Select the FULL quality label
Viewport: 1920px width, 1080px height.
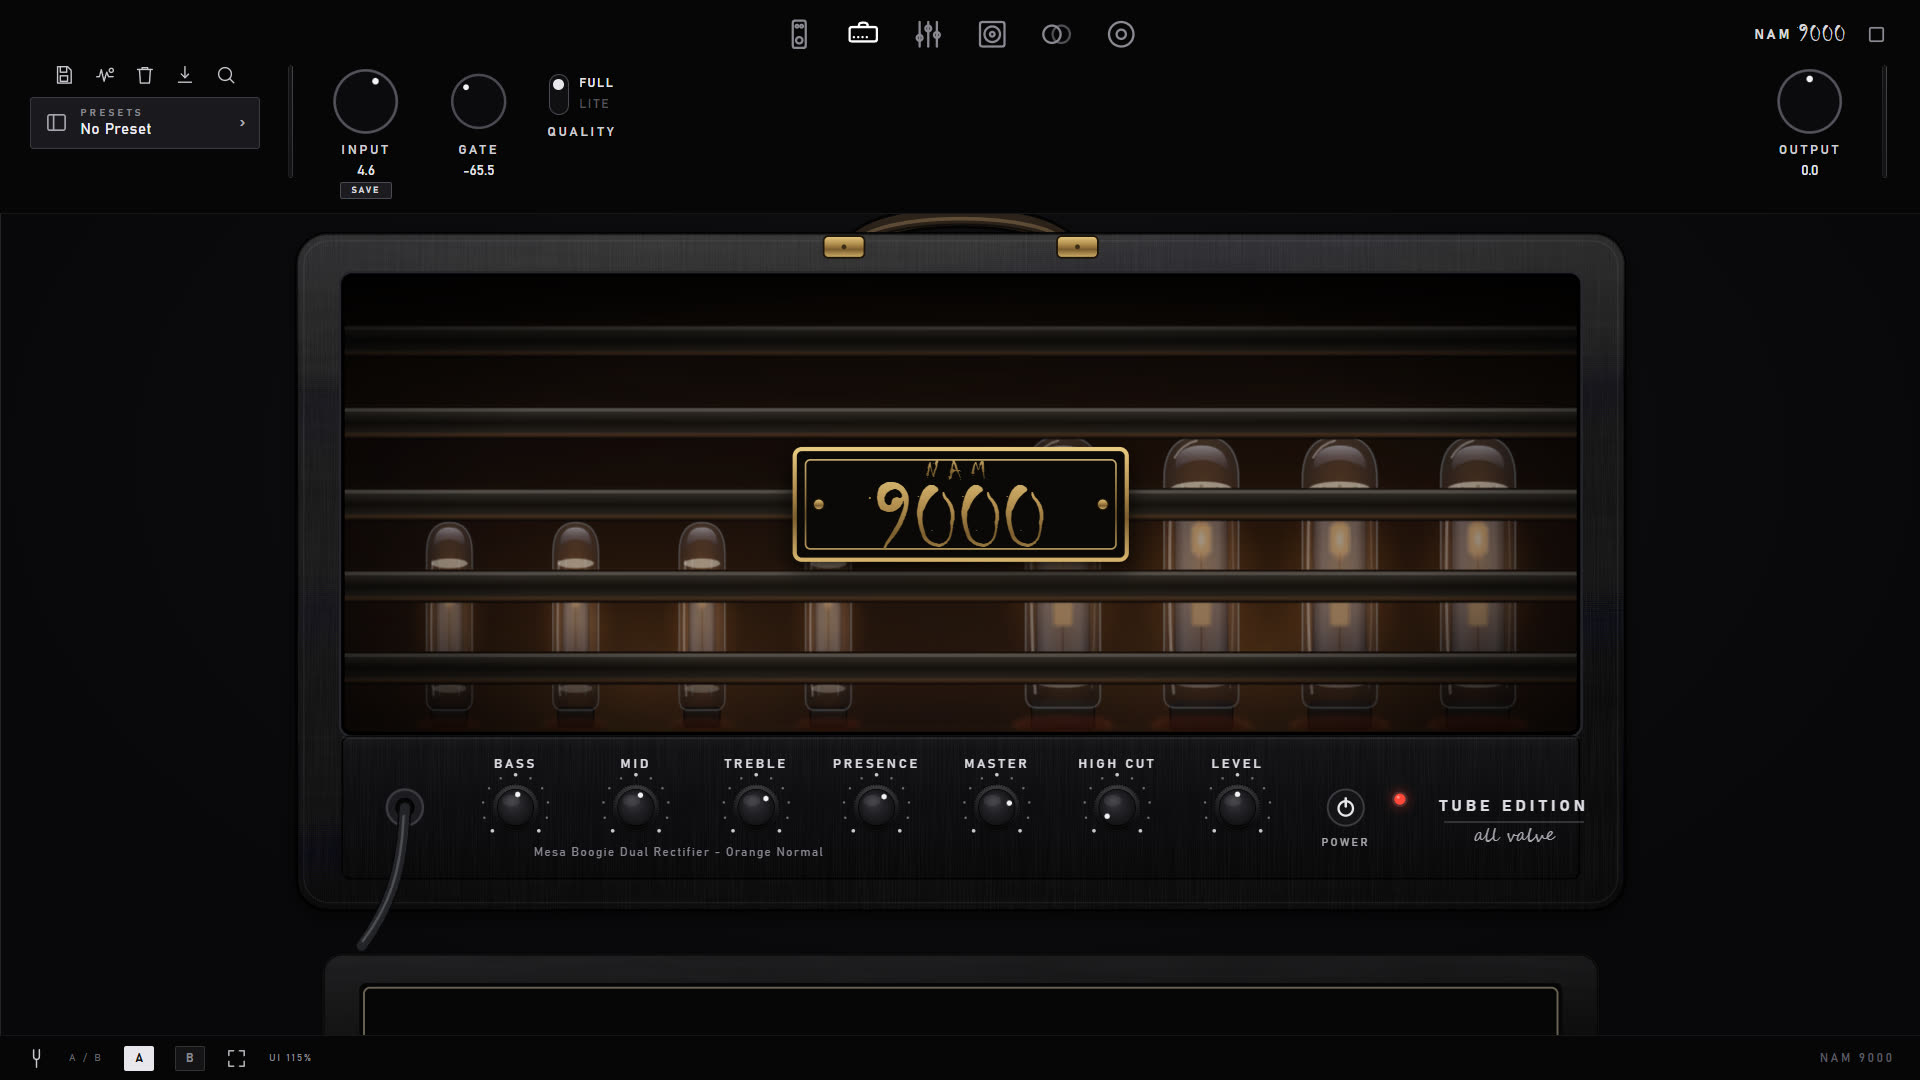coord(596,83)
